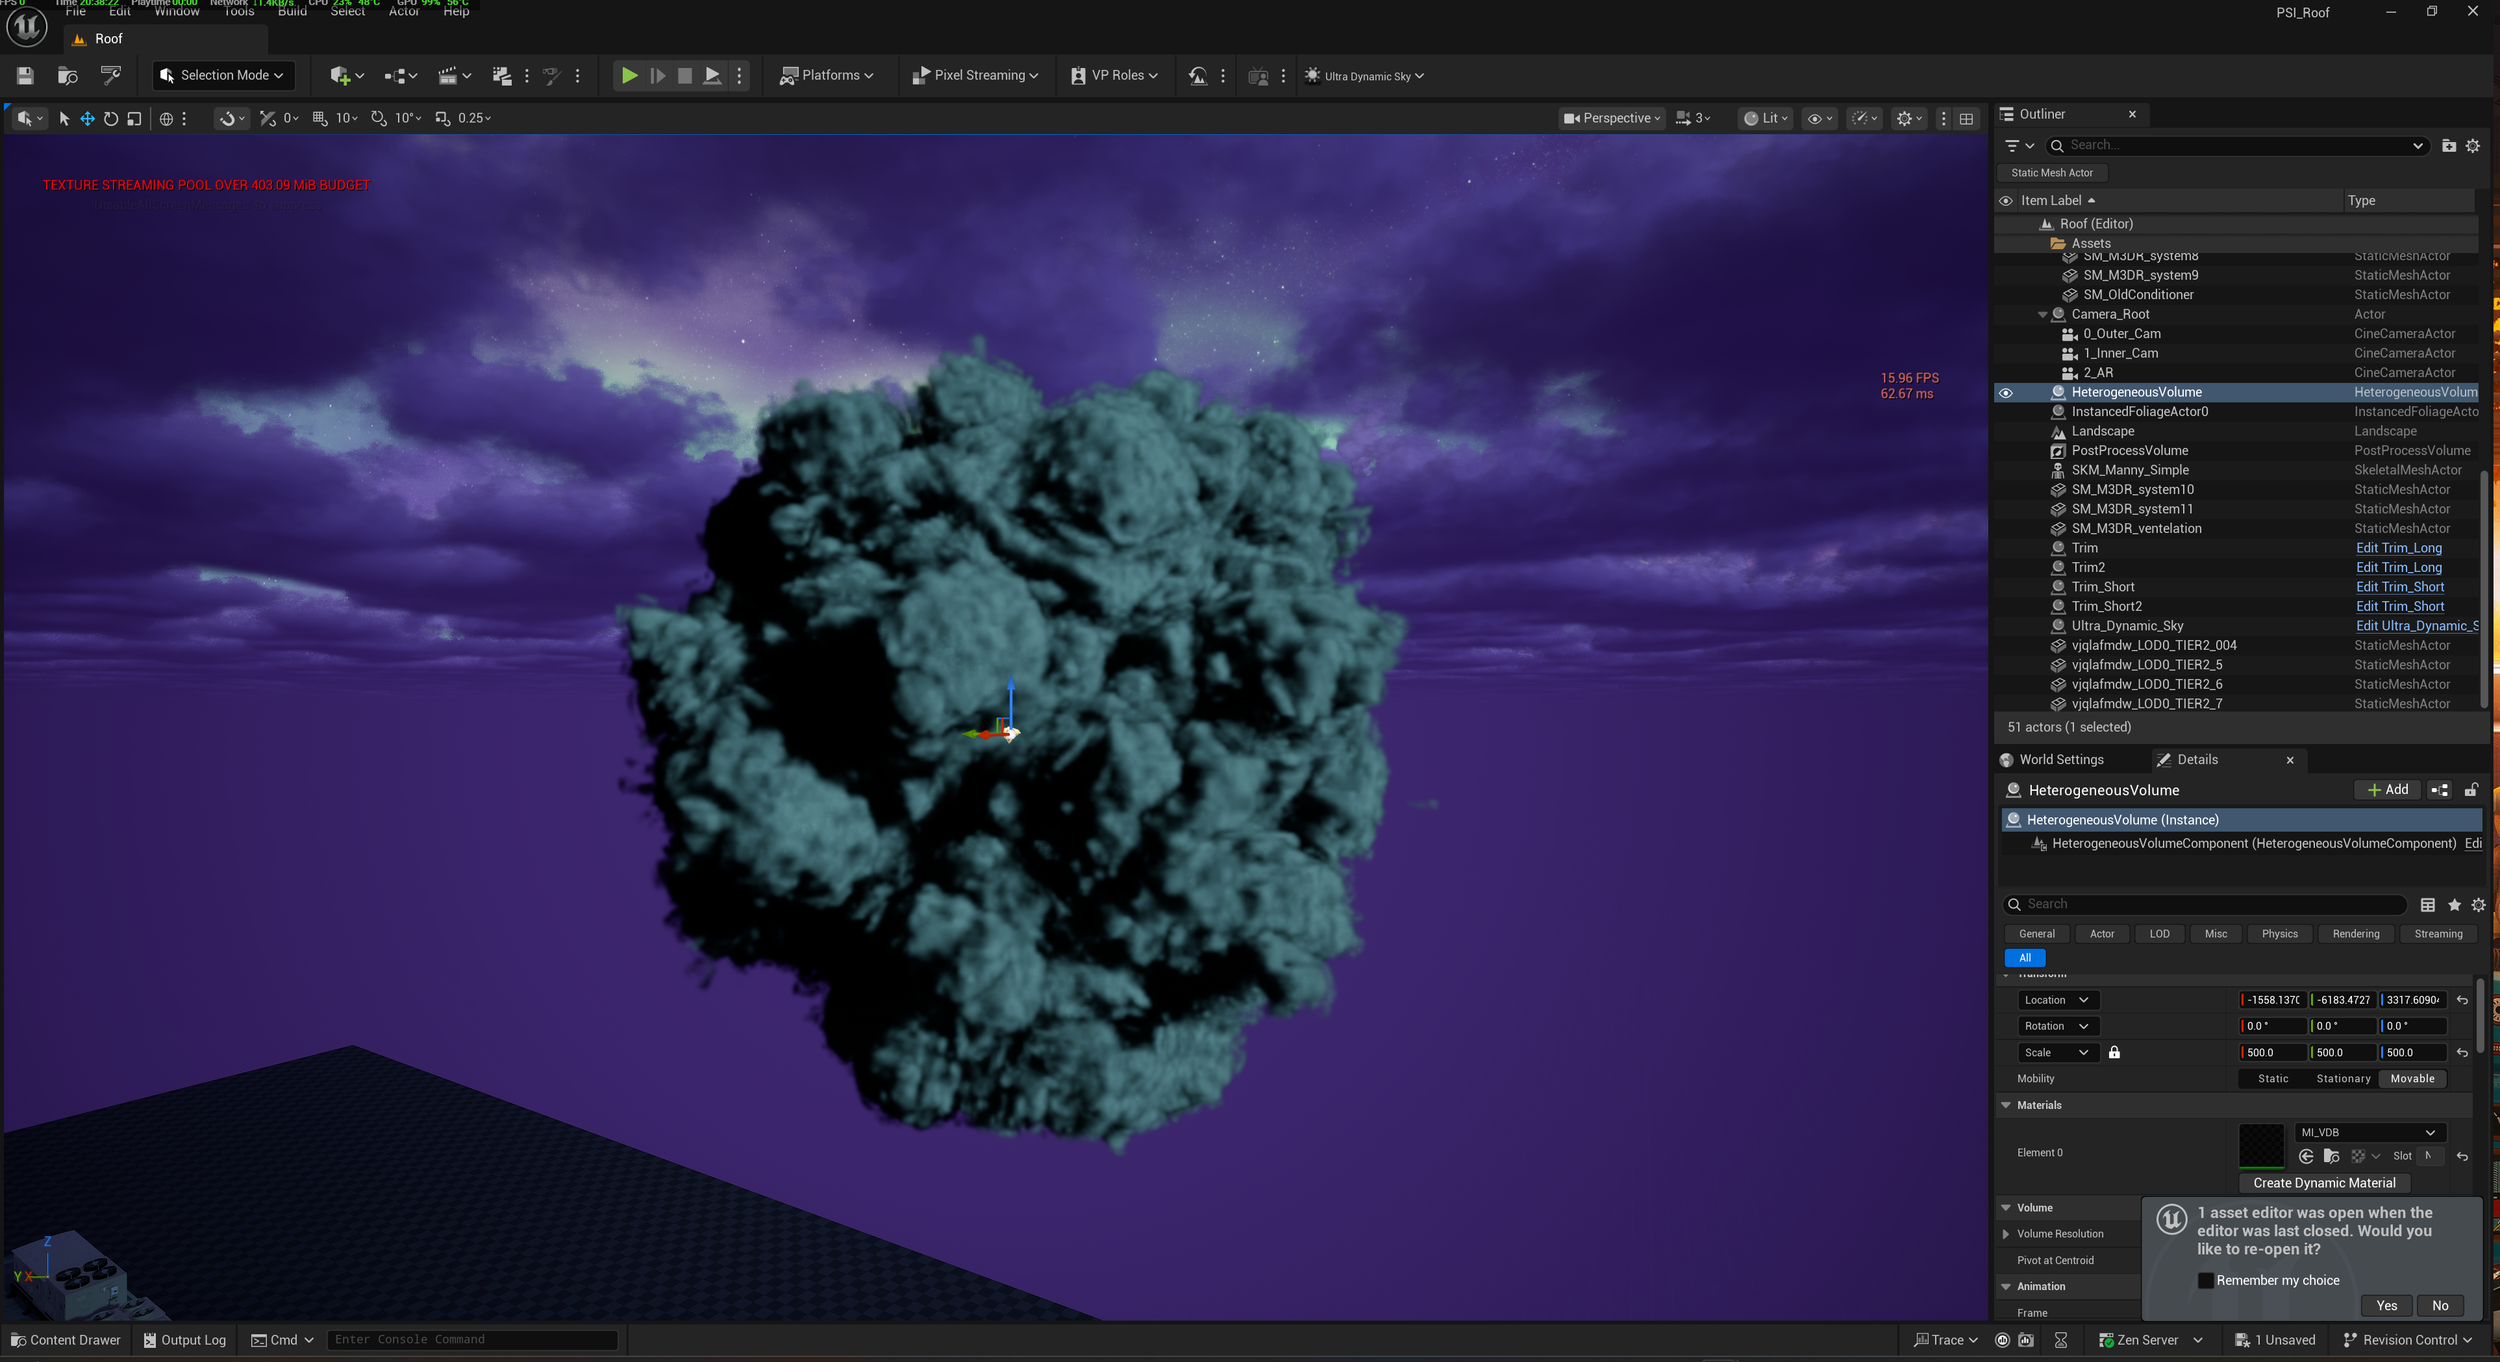Click the favorites star in Details
Screen dimensions: 2500x1362
[x=2454, y=904]
